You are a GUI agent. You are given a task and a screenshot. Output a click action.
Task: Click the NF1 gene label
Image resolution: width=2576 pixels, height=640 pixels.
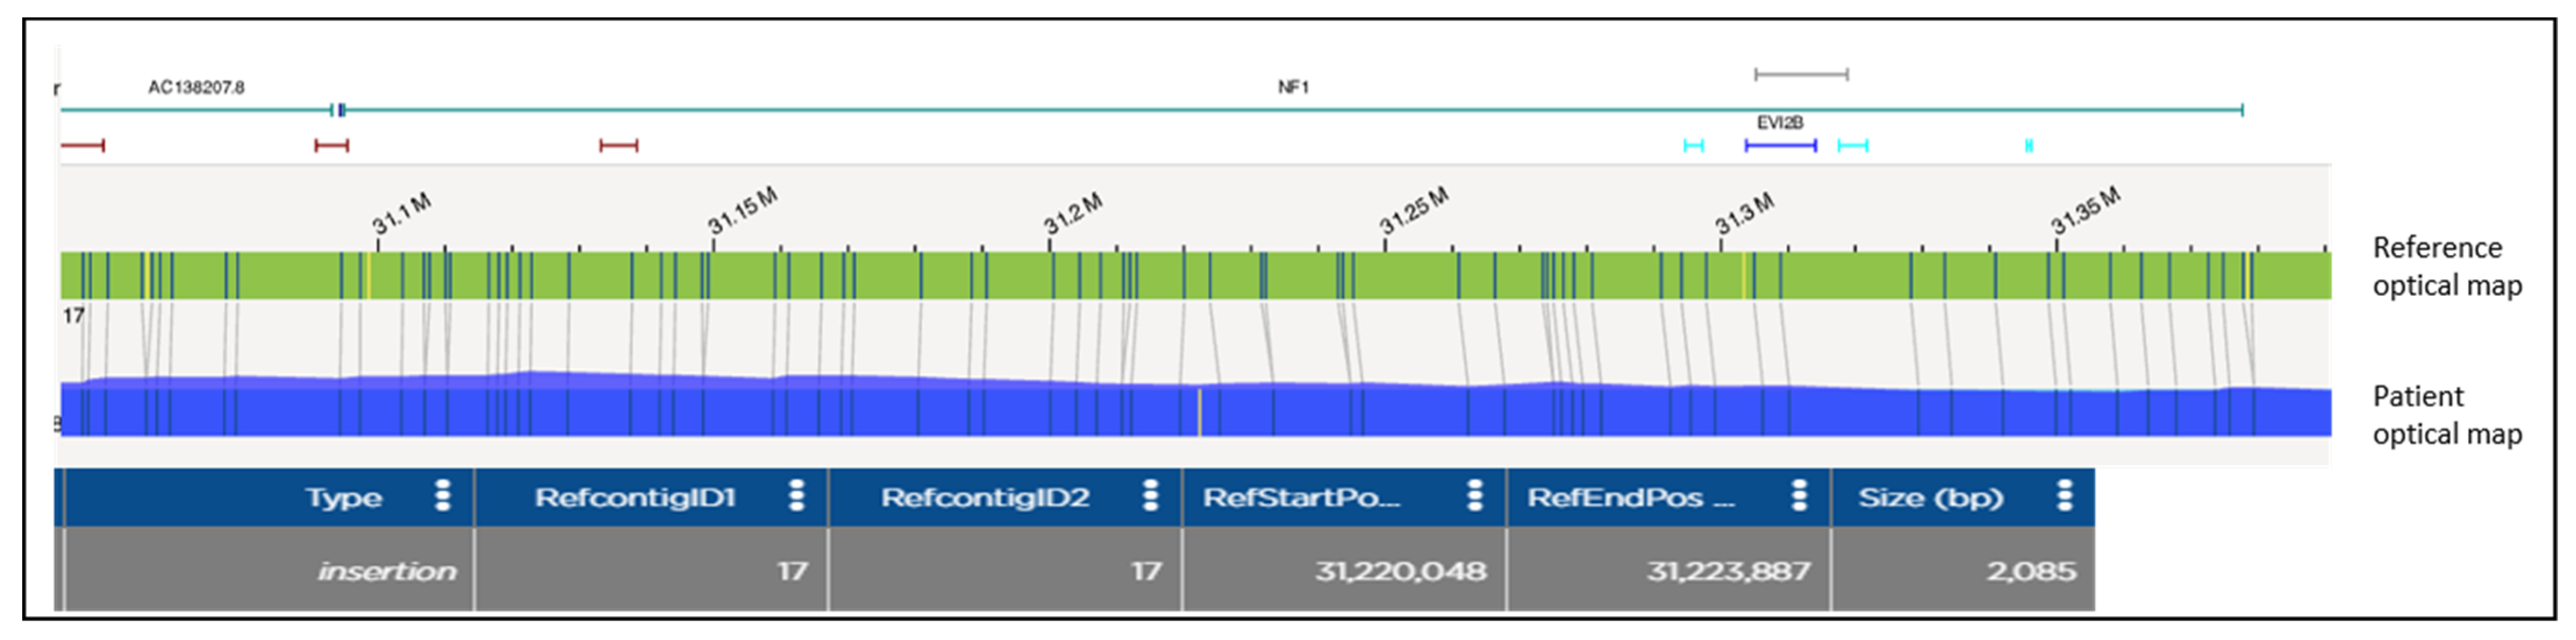point(1293,88)
